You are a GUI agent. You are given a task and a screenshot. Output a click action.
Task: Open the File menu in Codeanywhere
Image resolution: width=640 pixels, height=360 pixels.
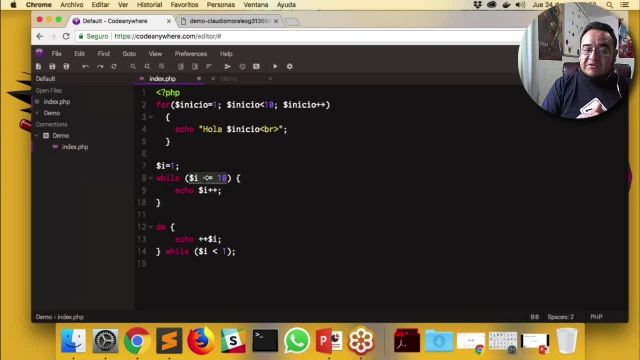point(56,53)
